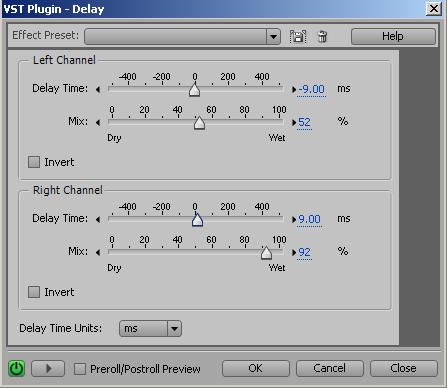Screen dimensions: 447x388
Task: Decrease Left Channel Delay Time with left arrow
Action: pos(98,89)
